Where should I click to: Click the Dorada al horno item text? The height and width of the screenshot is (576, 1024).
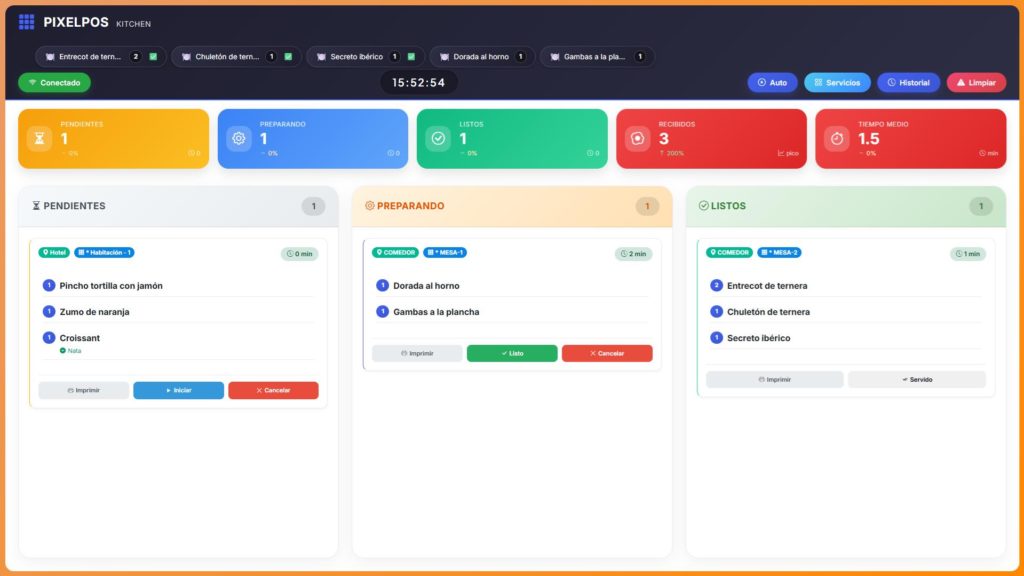426,285
